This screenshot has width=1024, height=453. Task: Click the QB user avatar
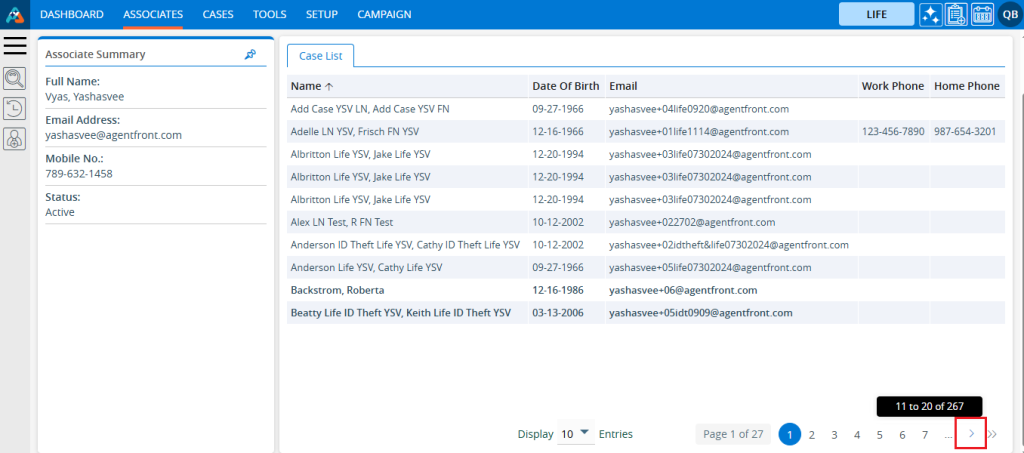pyautogui.click(x=1008, y=14)
